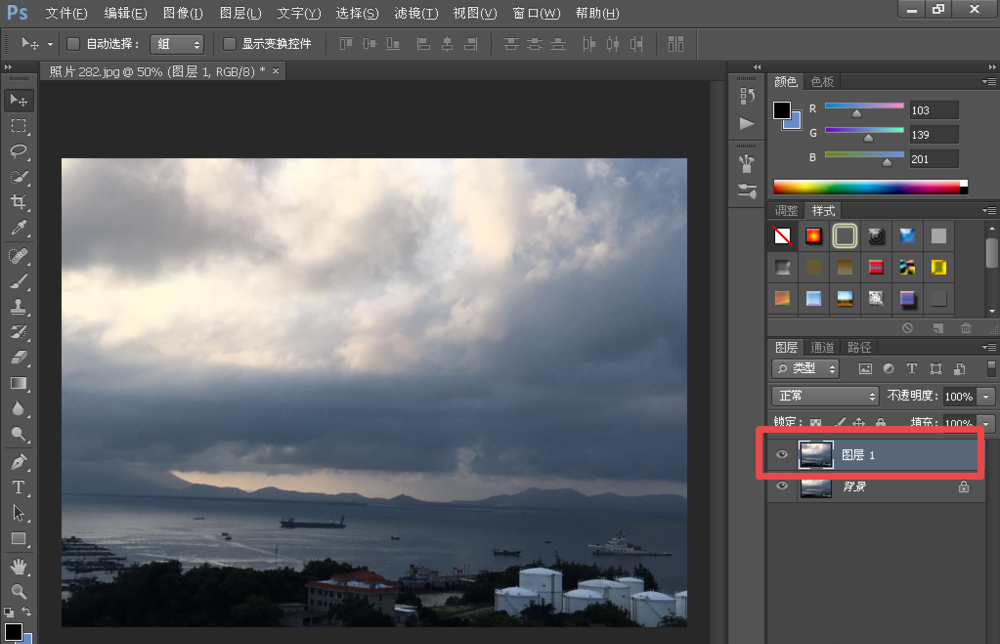This screenshot has height=644, width=1000.
Task: Select the Lasso tool
Action: [x=18, y=152]
